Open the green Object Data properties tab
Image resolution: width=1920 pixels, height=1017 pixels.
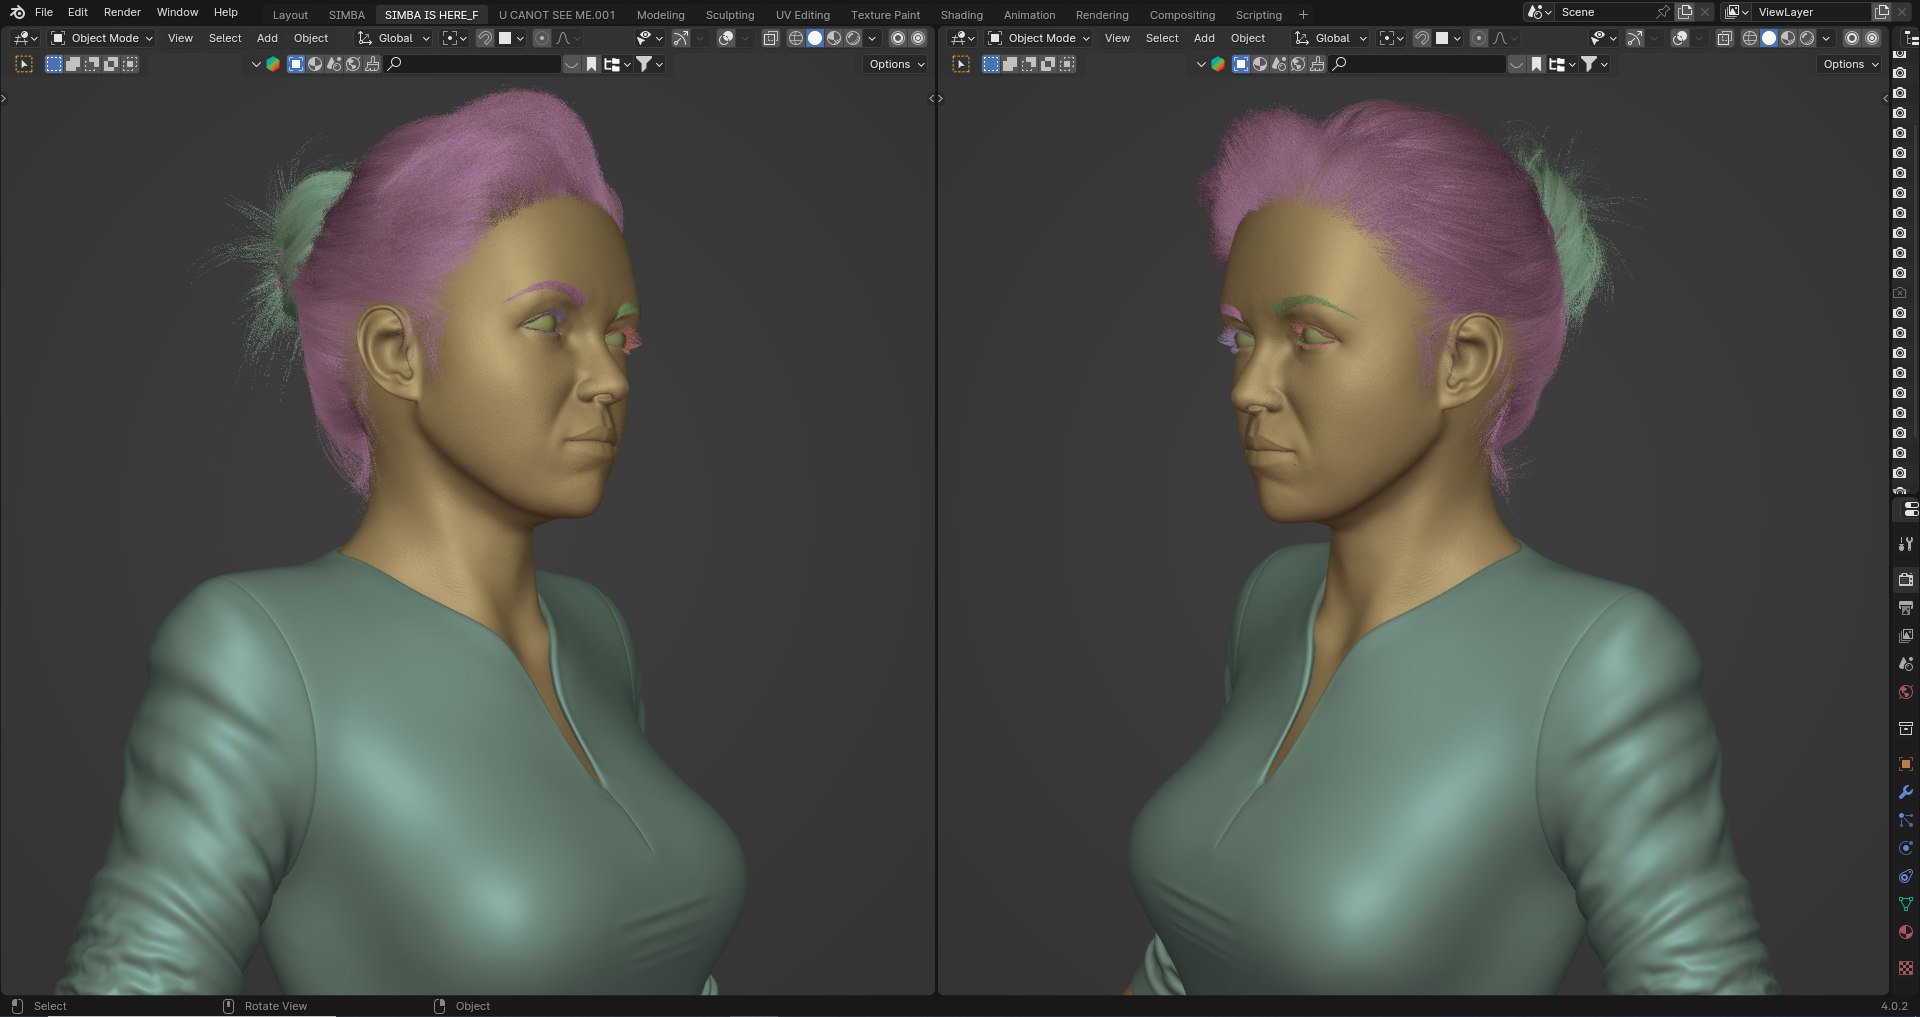[1905, 904]
